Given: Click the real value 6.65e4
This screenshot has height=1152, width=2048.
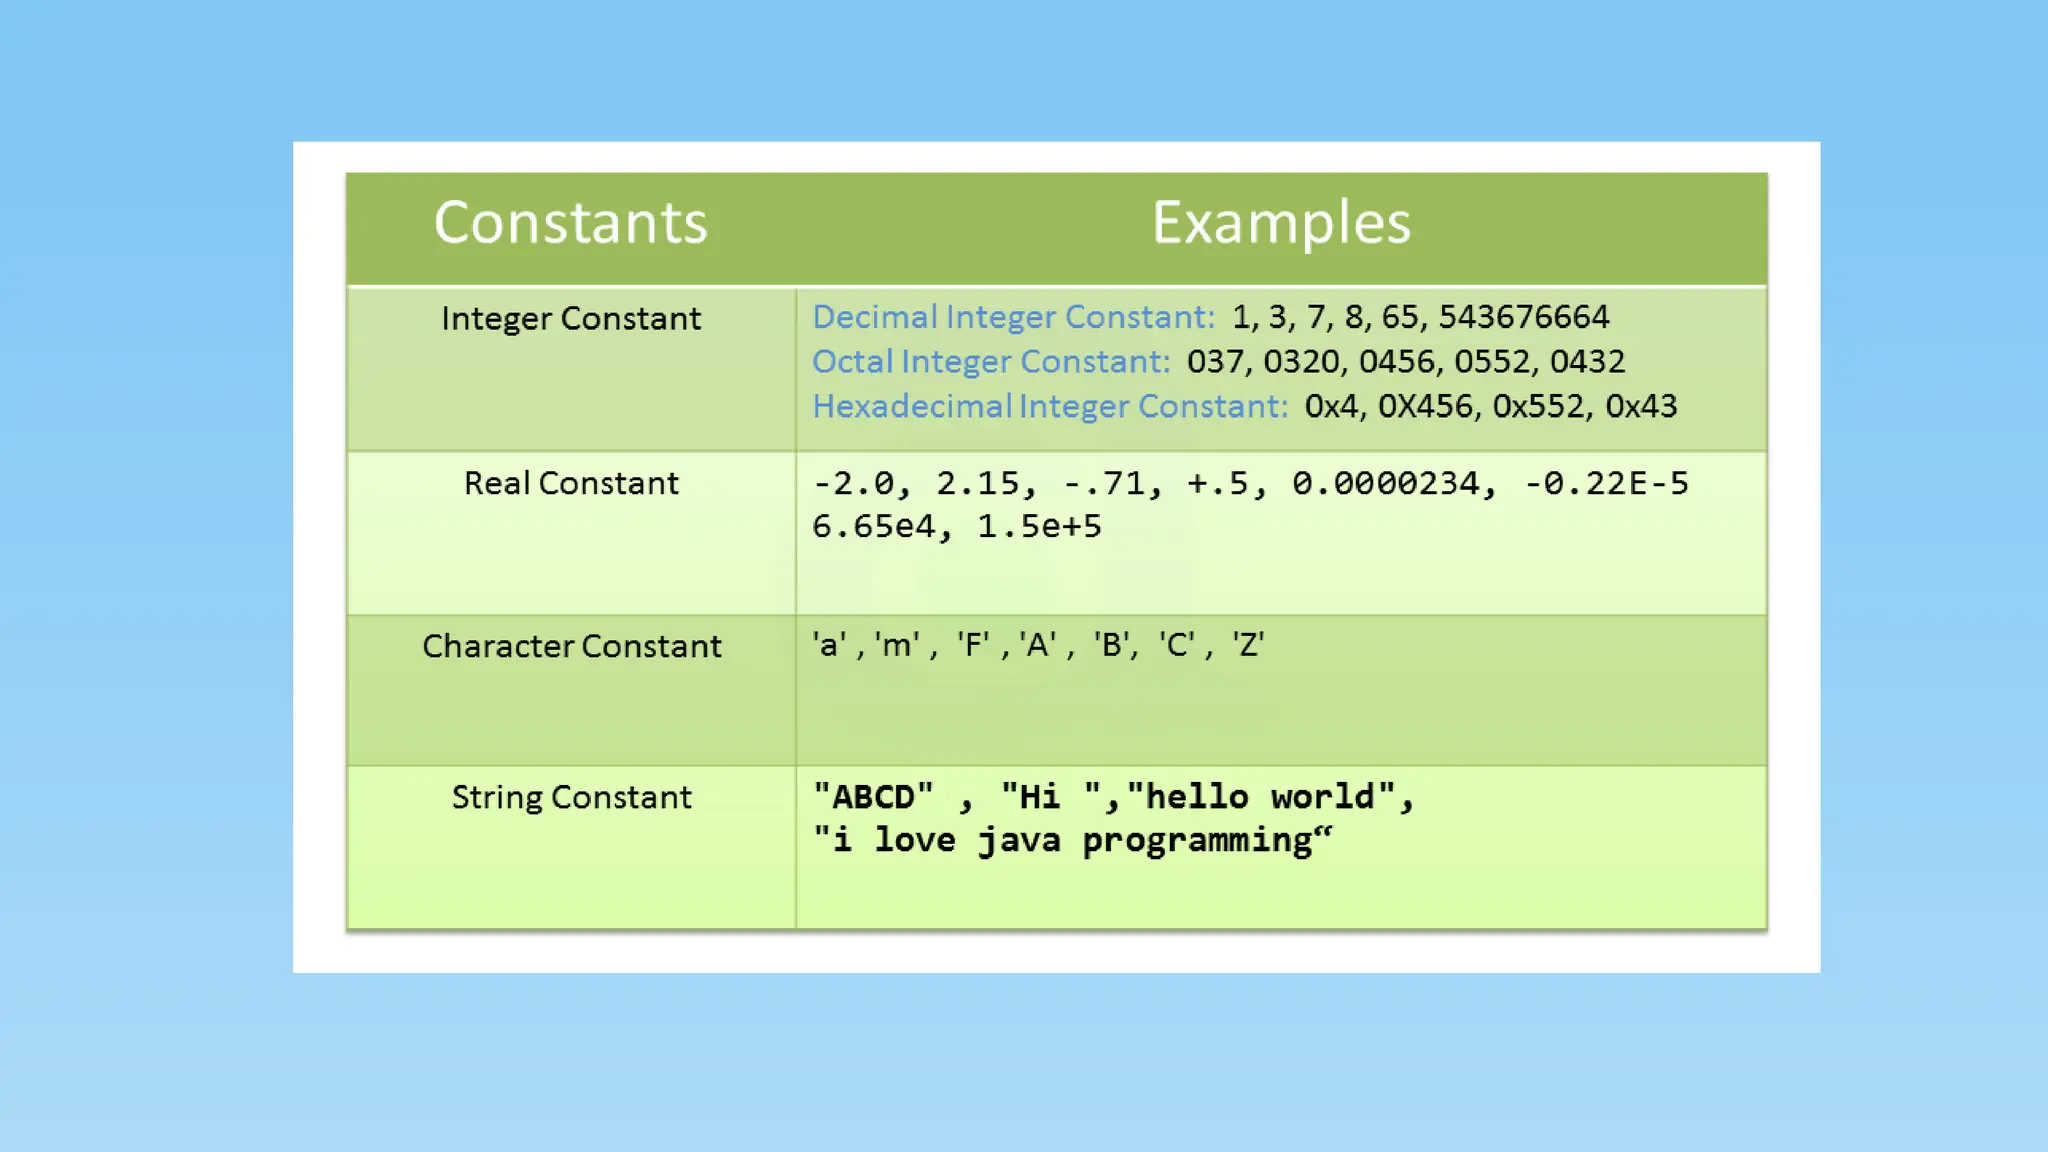Looking at the screenshot, I should (x=874, y=526).
